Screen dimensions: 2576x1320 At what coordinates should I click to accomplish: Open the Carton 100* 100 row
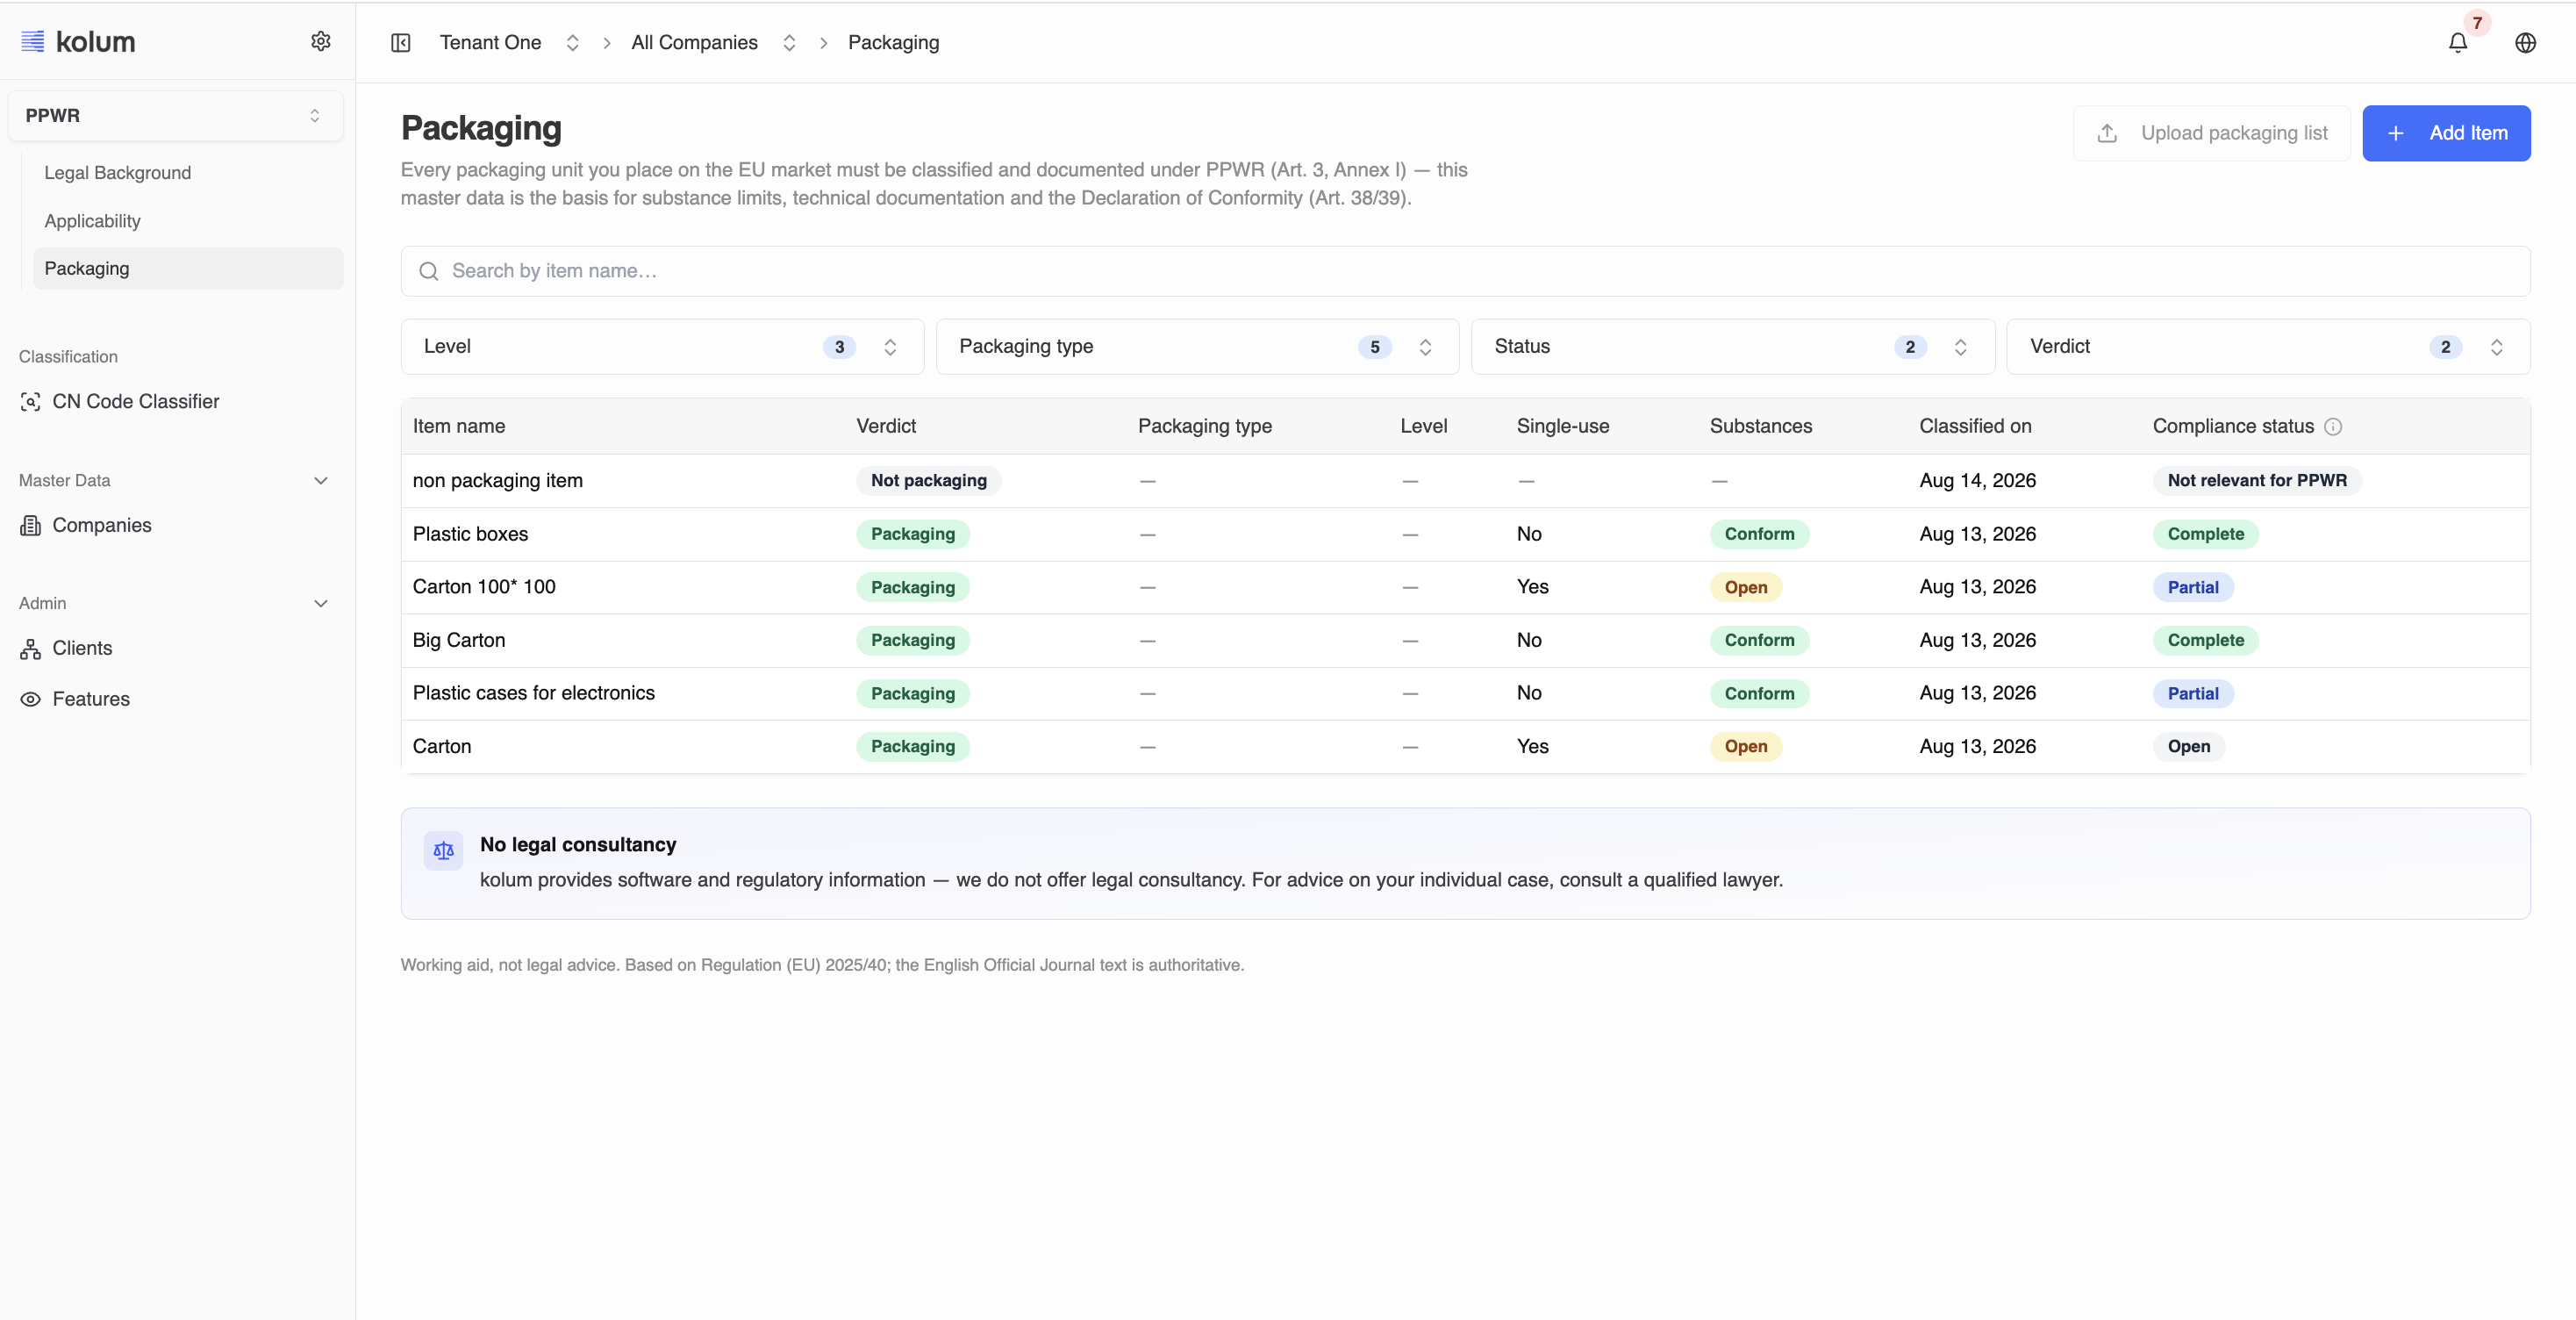point(1465,587)
